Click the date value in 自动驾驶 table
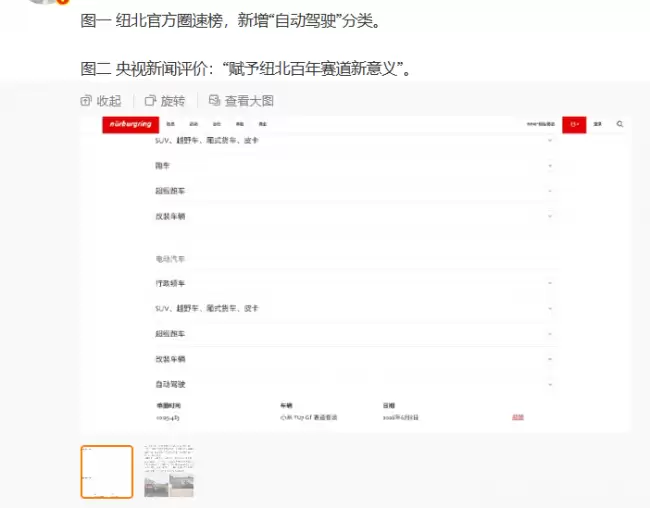 (400, 418)
